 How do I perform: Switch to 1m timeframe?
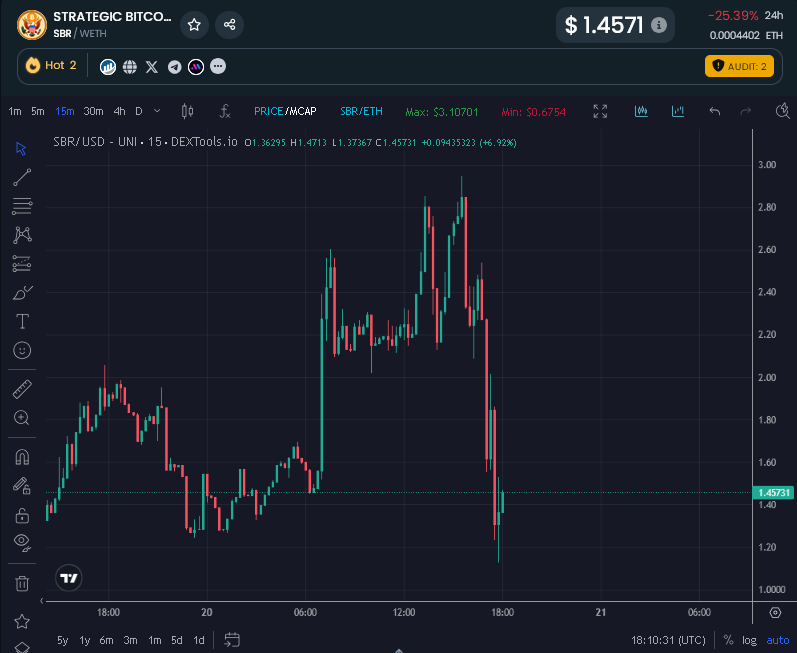click(x=15, y=111)
